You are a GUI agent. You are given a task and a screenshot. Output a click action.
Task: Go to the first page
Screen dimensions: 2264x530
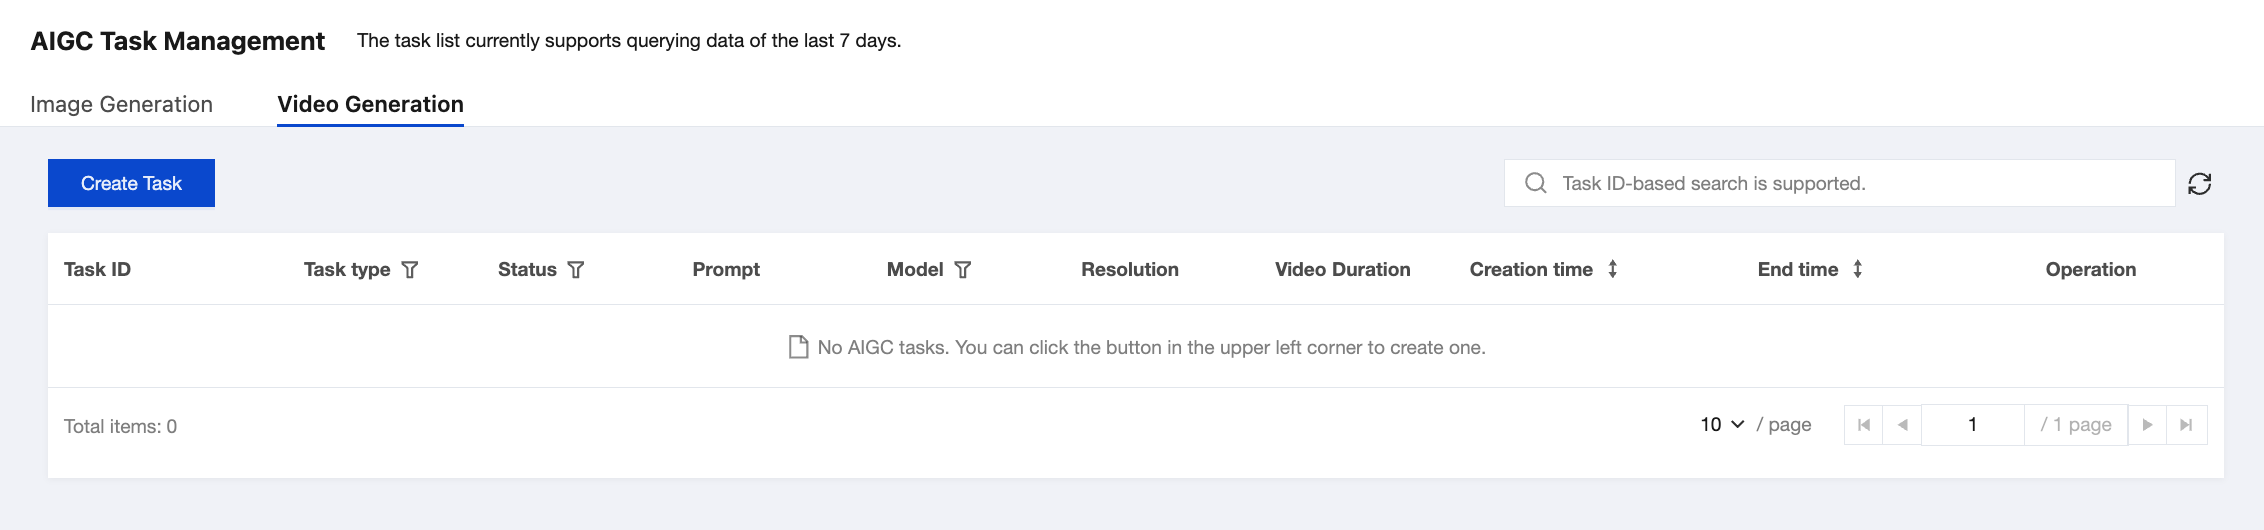pyautogui.click(x=1863, y=425)
